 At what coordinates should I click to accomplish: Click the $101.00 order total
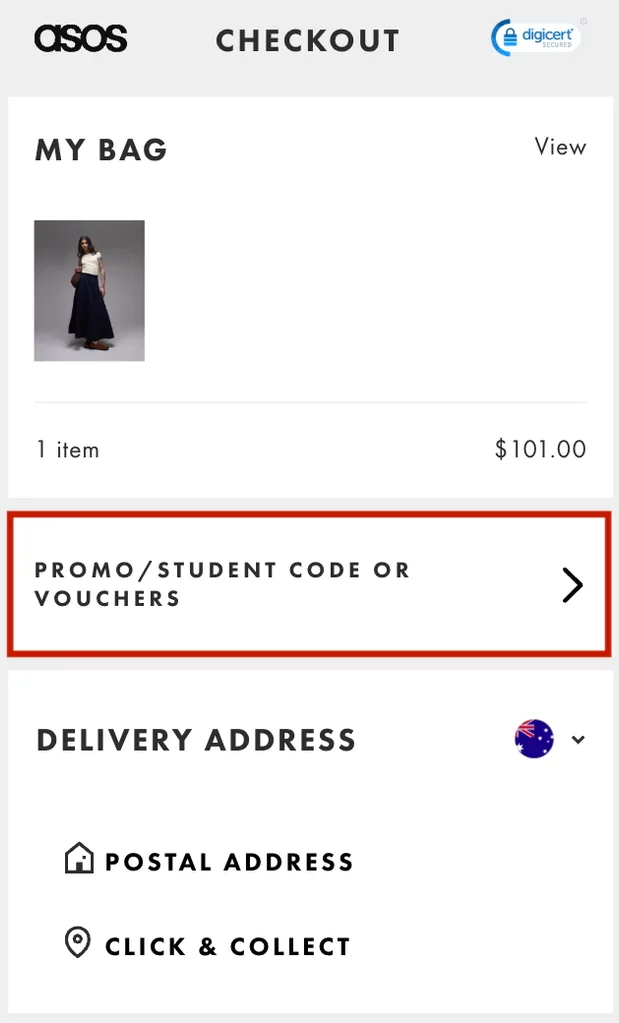541,449
